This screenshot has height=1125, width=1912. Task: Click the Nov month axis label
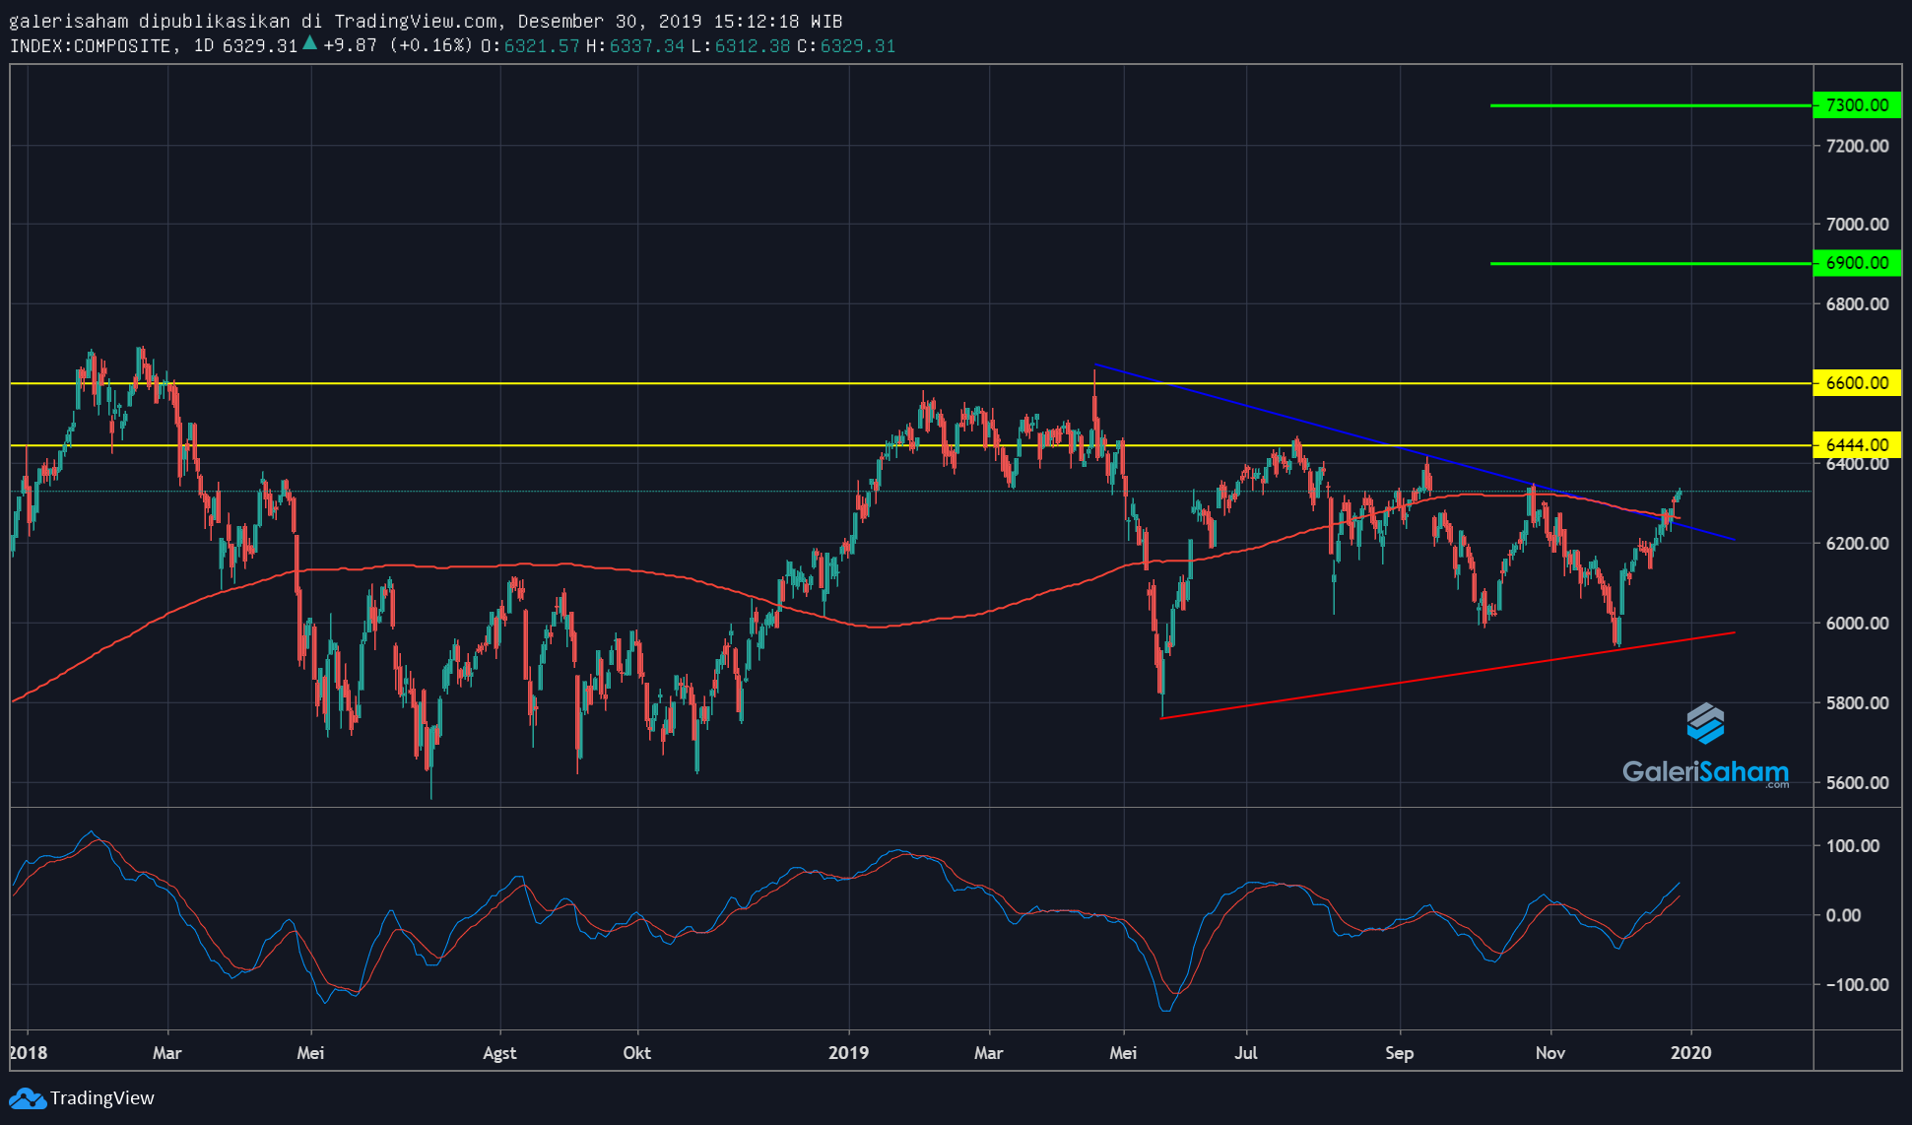(1550, 1053)
